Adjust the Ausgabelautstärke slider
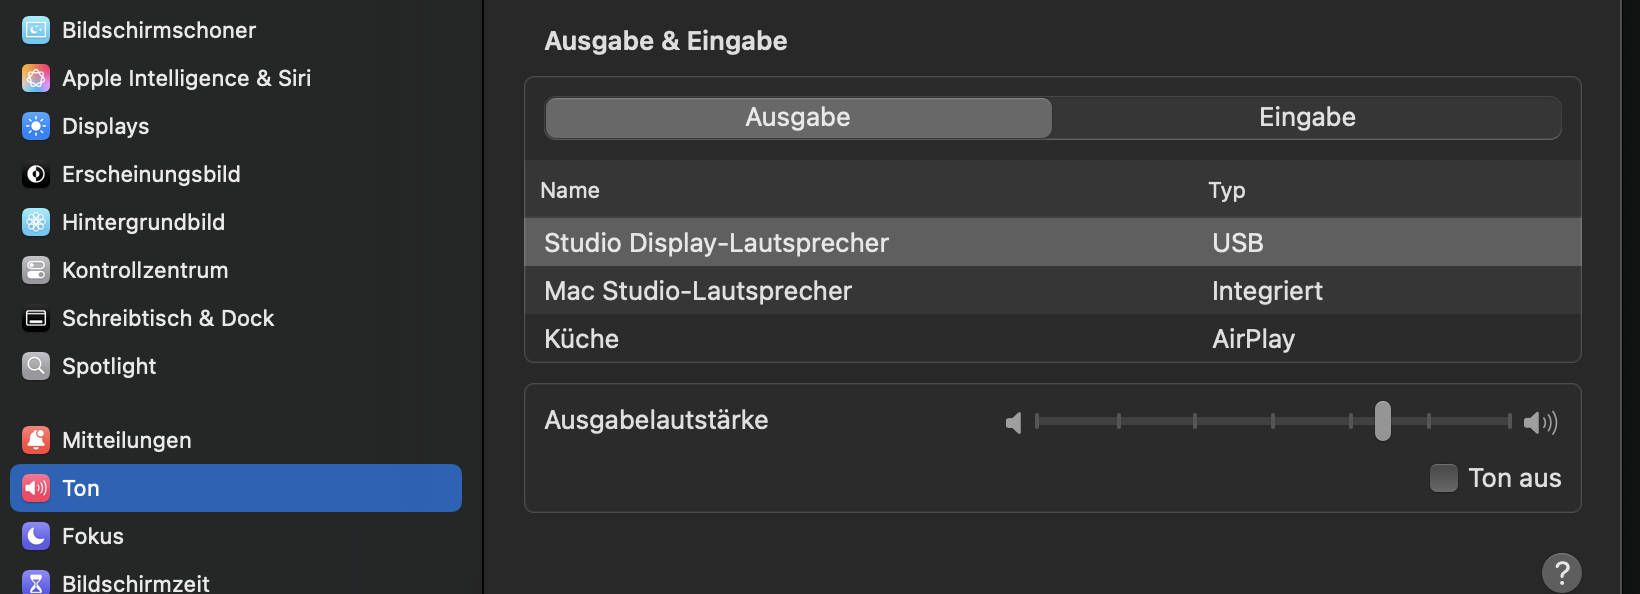1640x594 pixels. tap(1382, 421)
